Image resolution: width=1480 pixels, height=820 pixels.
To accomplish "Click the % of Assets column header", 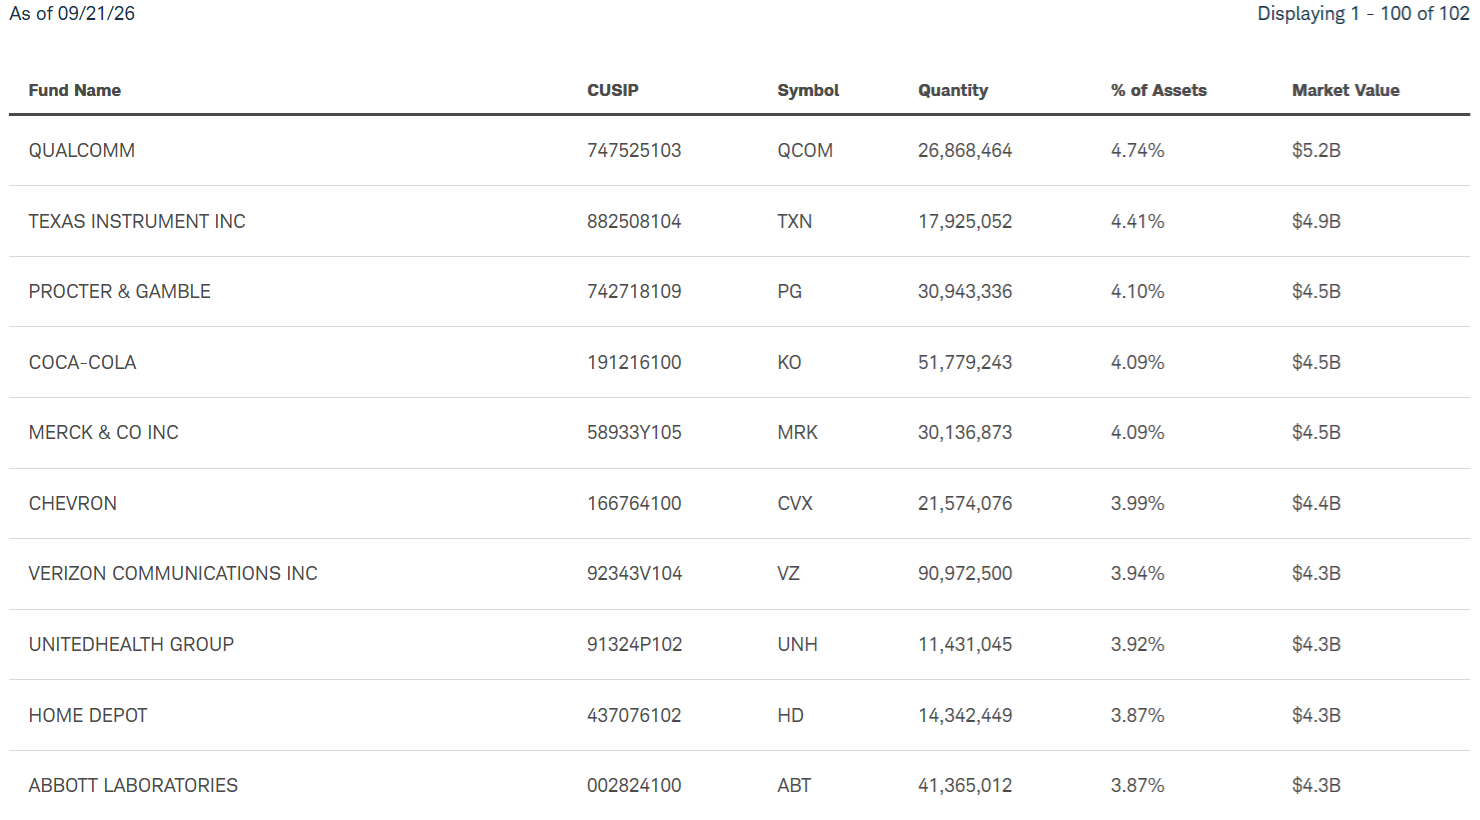I will 1159,90.
